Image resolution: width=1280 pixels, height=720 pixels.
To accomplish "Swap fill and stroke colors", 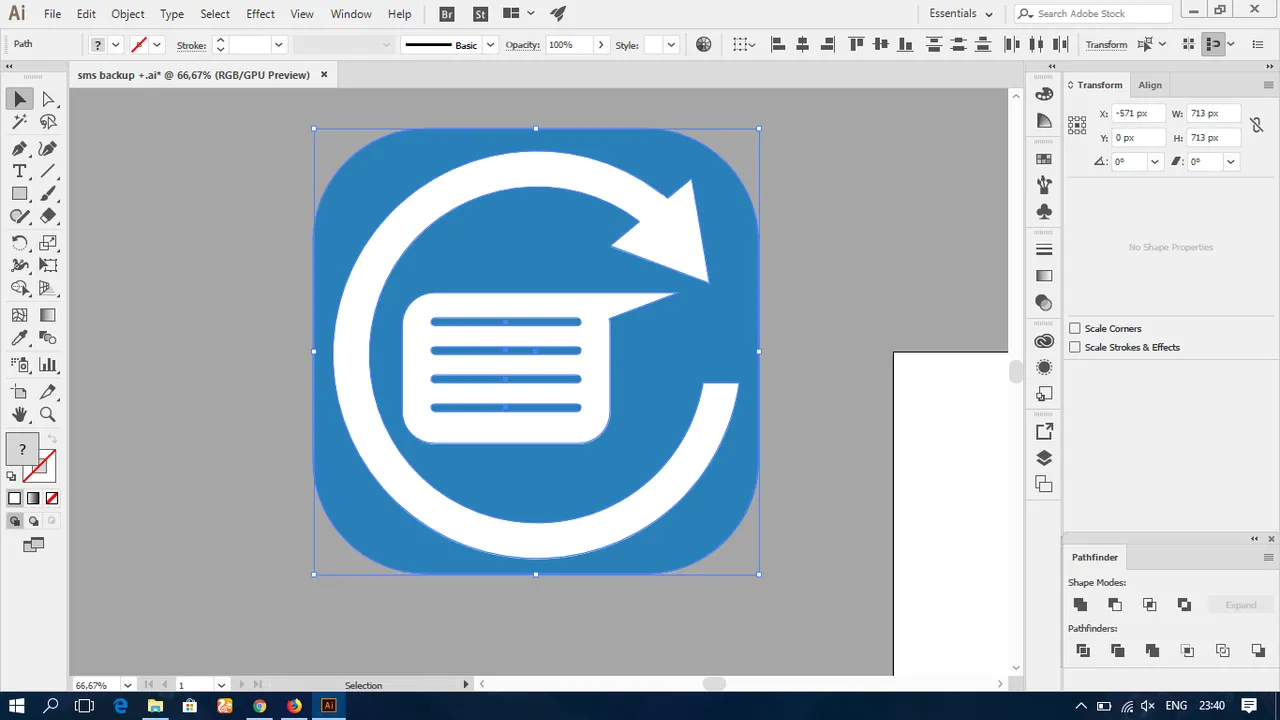I will point(52,439).
